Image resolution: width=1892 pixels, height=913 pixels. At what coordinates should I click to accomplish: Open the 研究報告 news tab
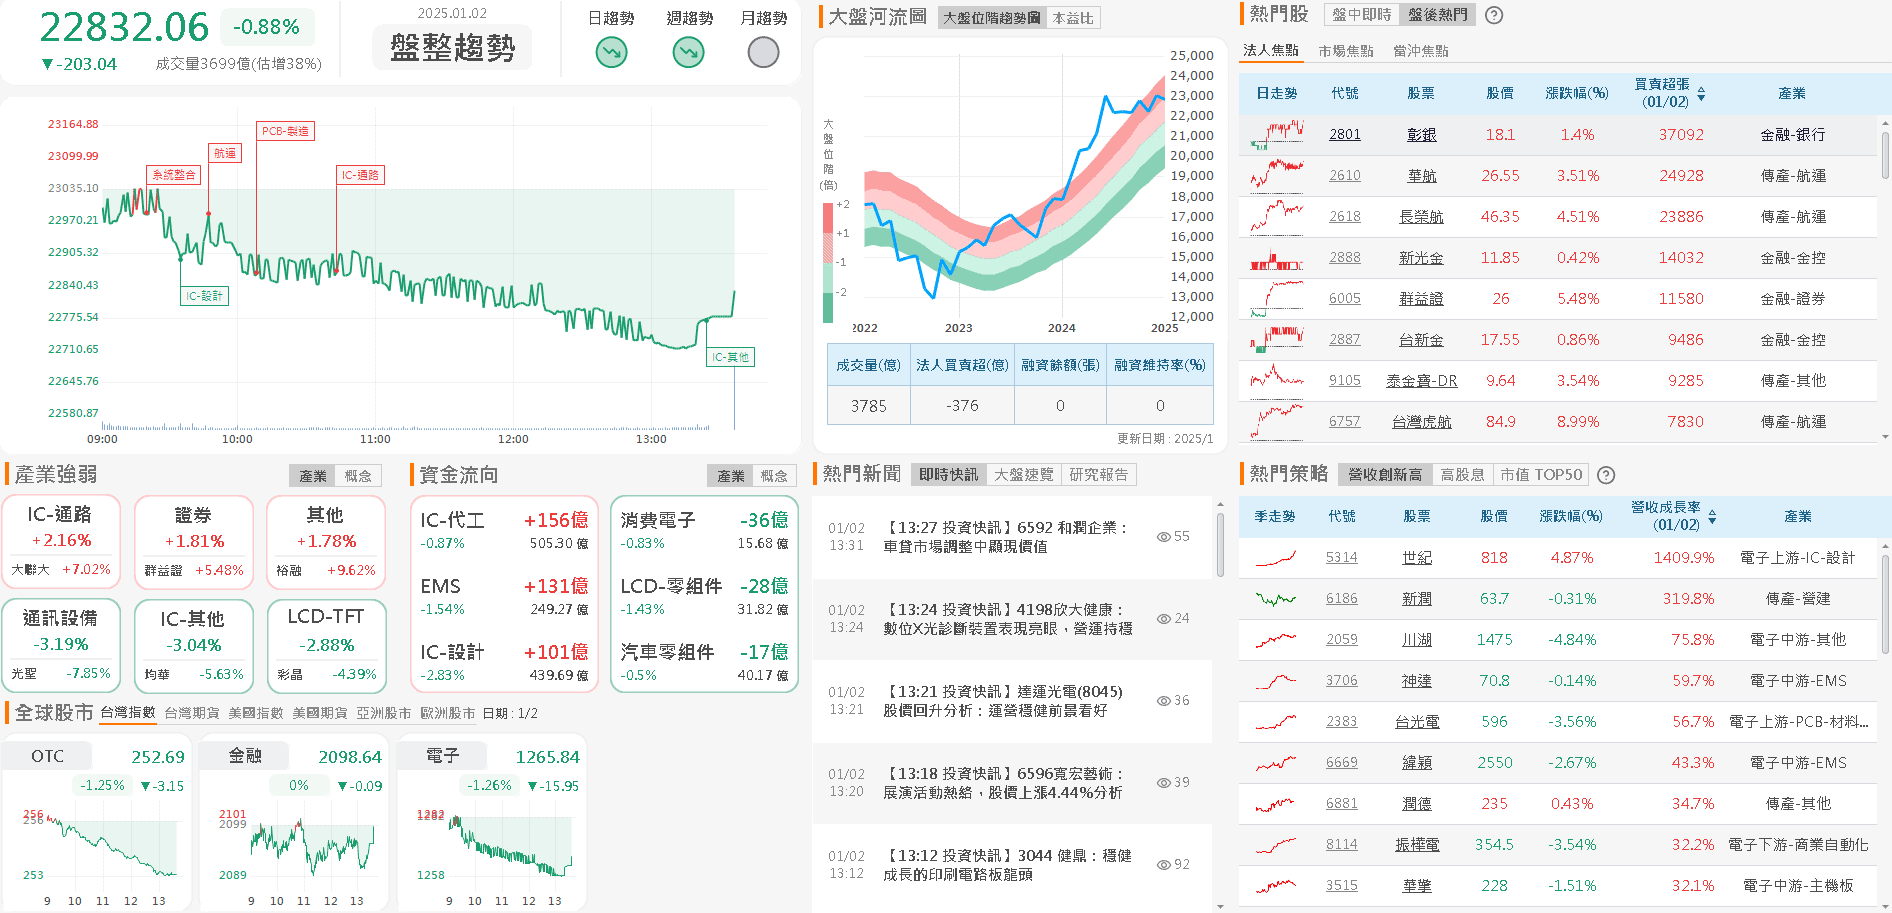pos(1098,475)
